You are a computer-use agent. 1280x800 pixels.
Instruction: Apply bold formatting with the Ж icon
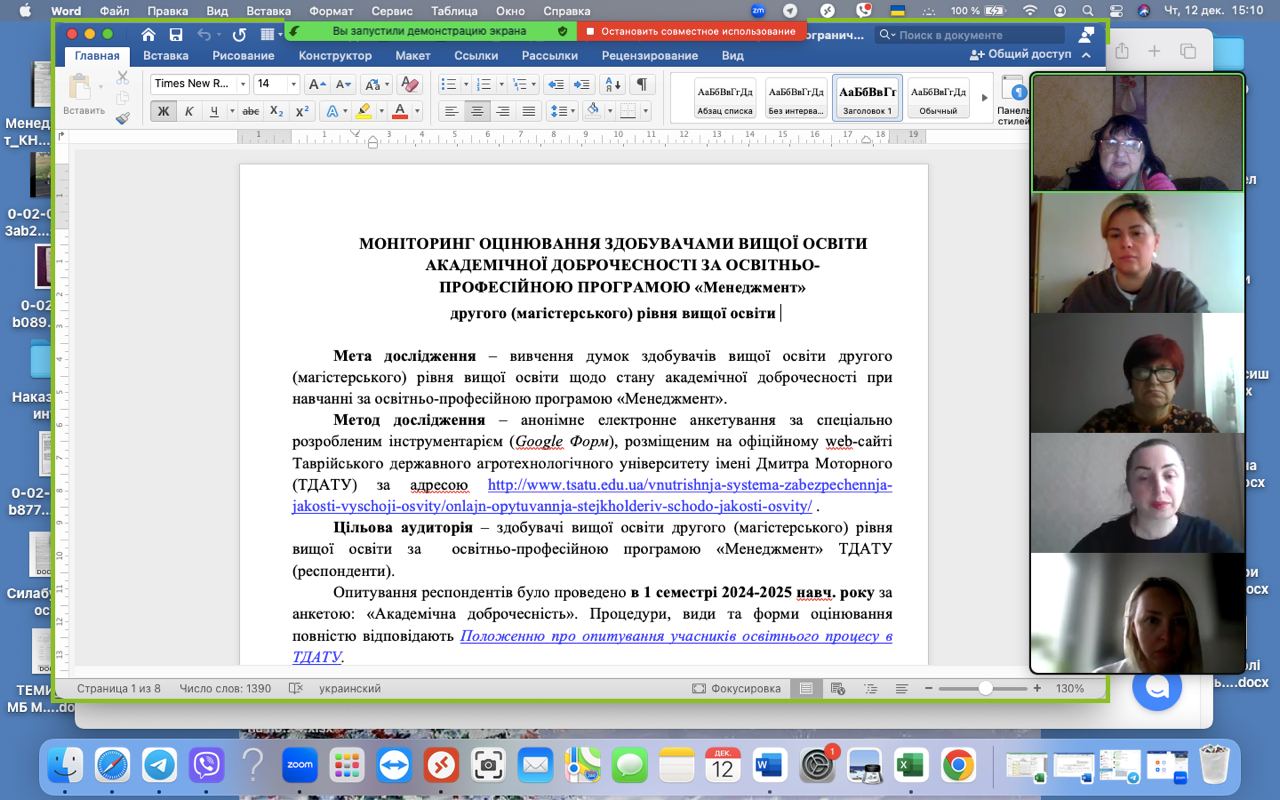163,110
